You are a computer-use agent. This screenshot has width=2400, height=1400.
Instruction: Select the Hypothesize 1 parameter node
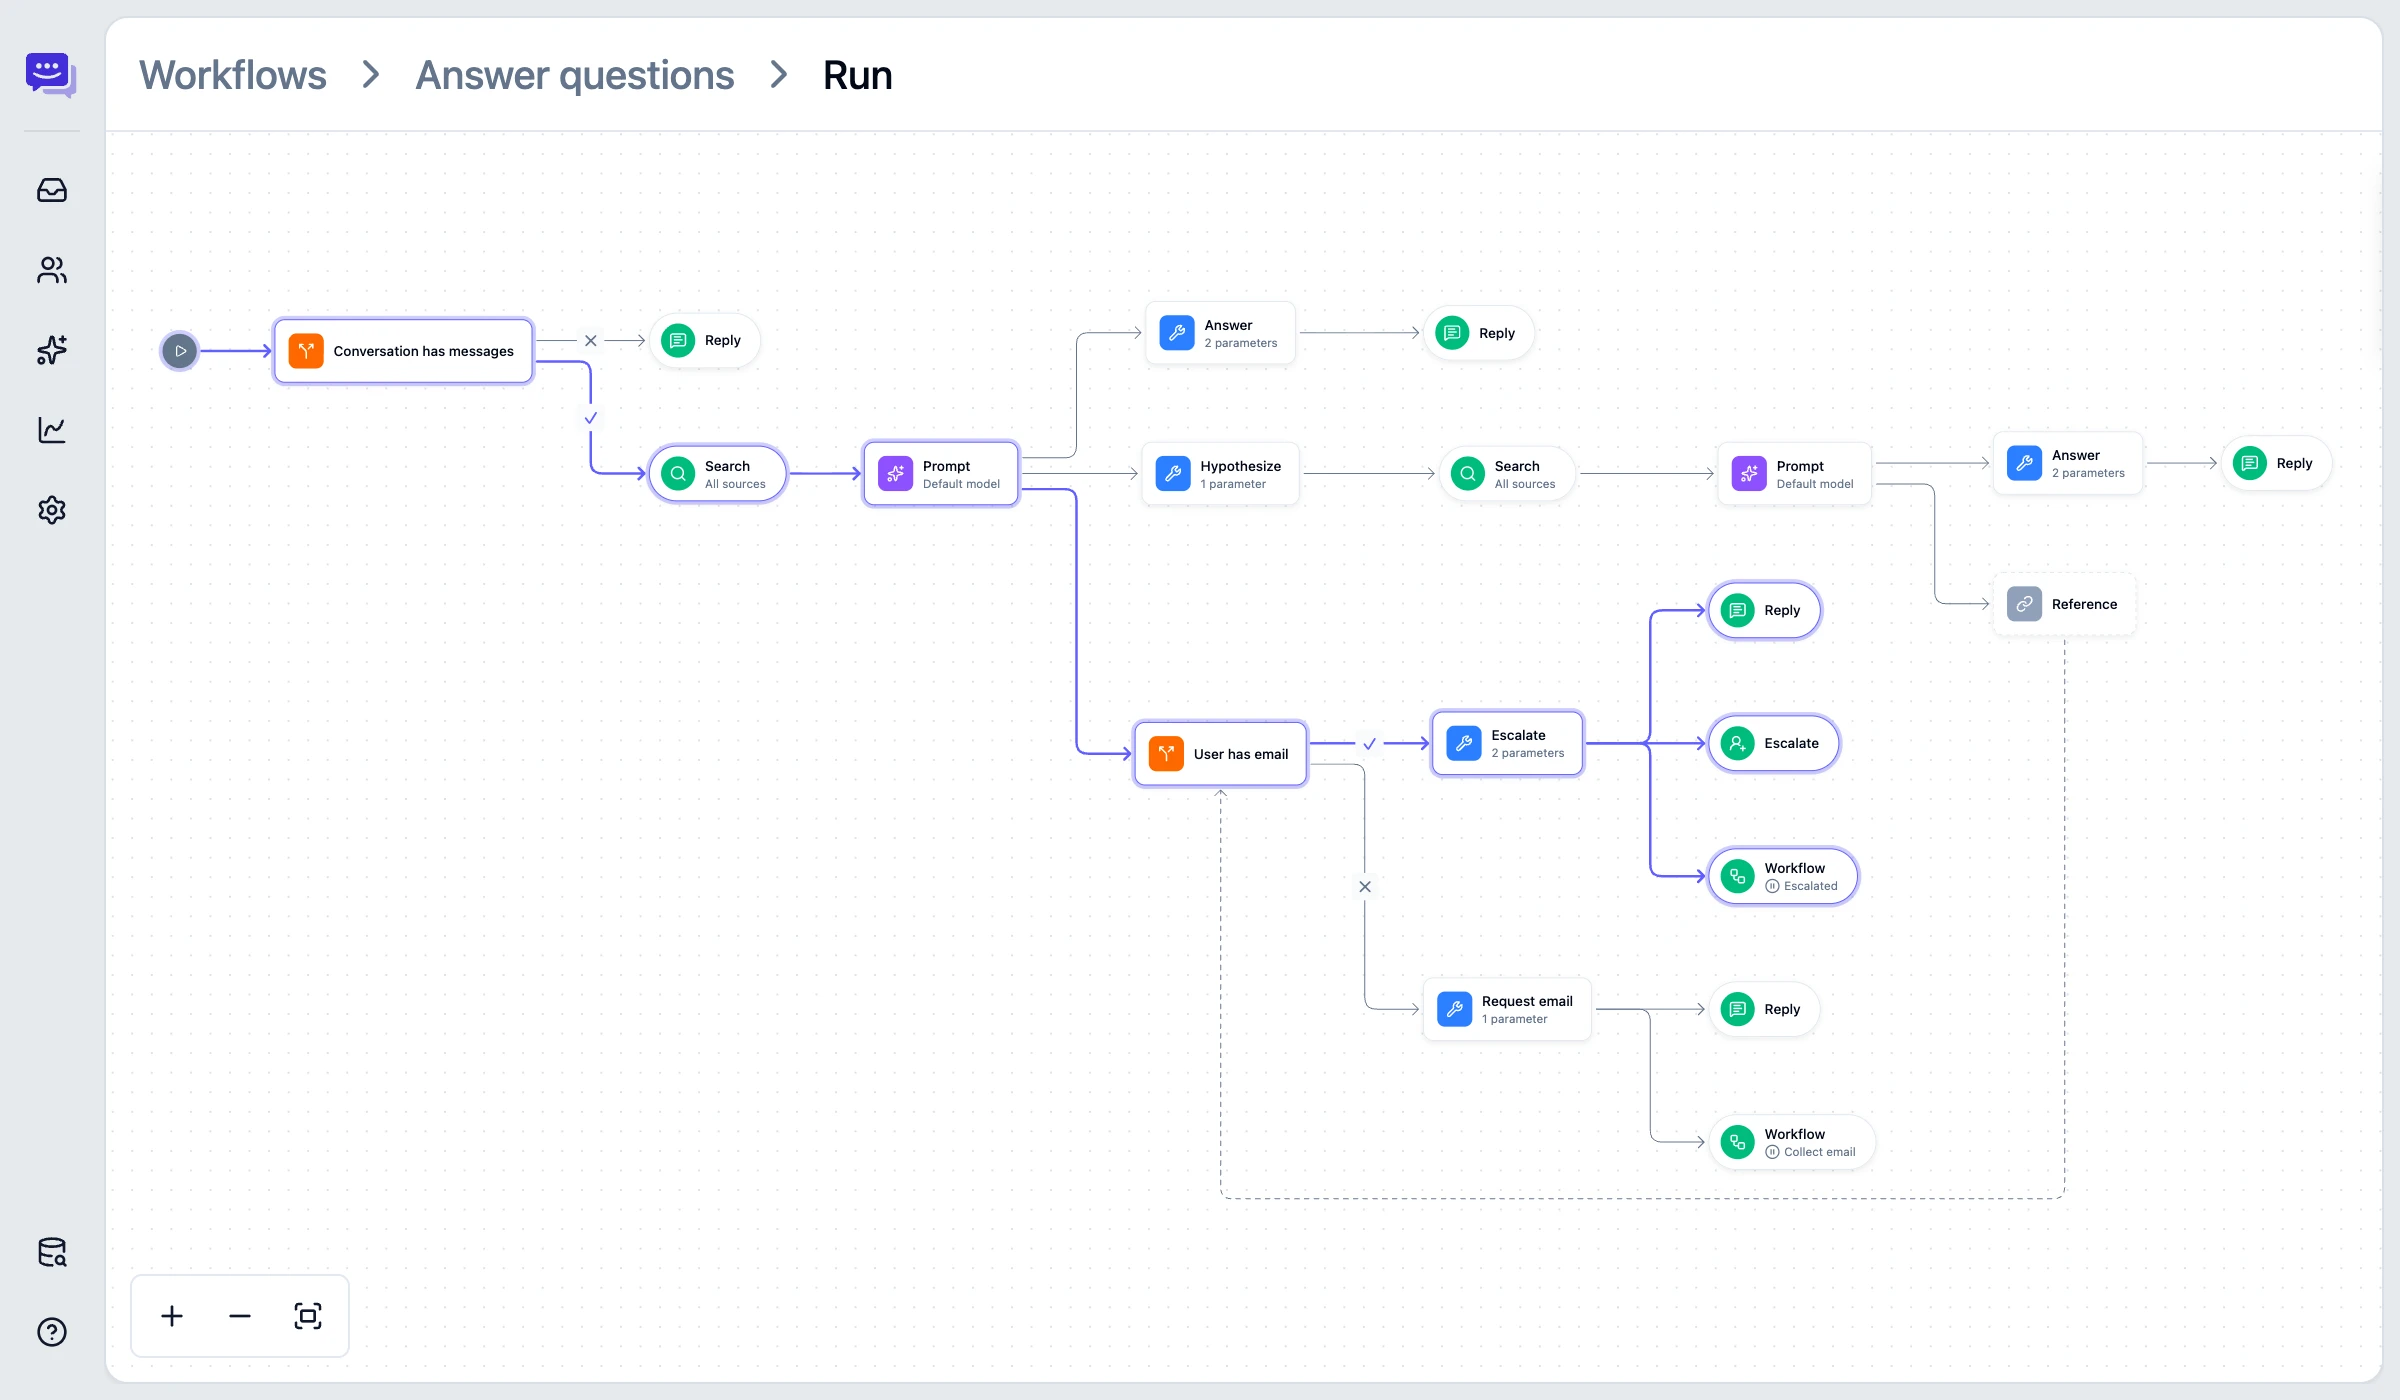click(1221, 474)
